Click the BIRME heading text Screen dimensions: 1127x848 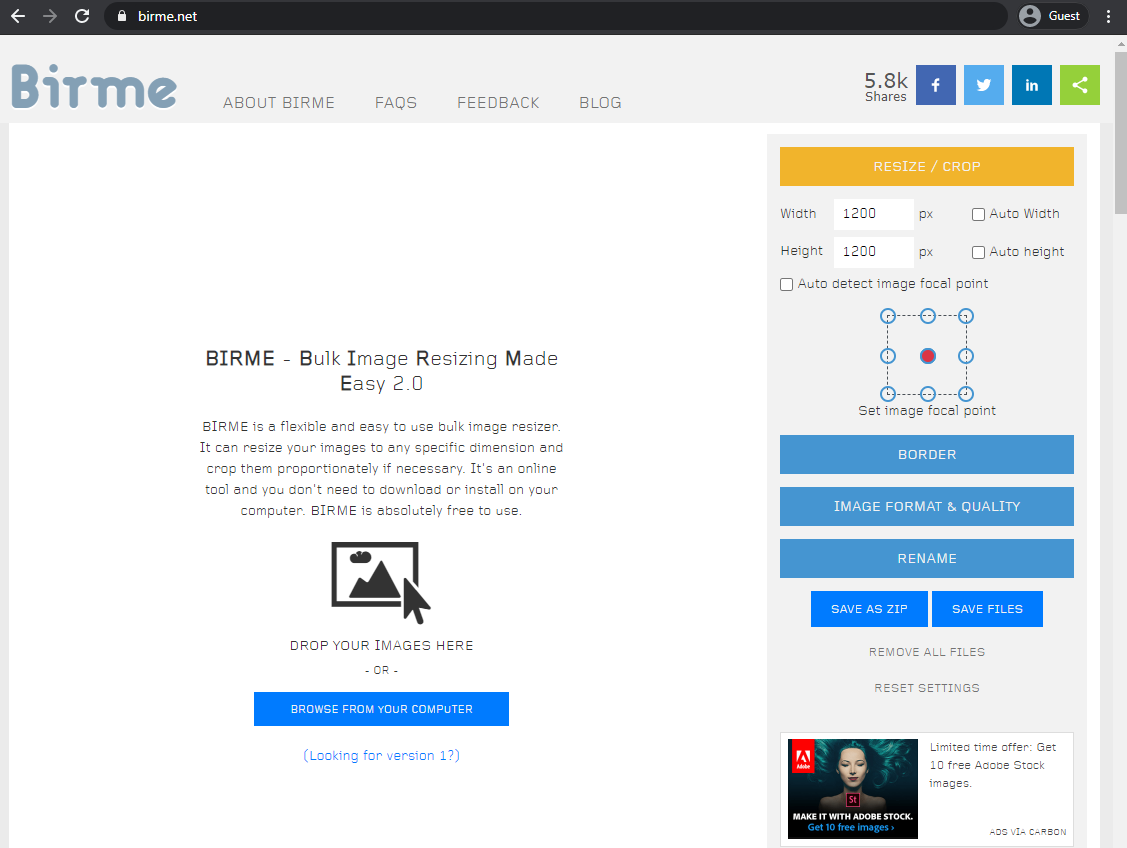pyautogui.click(x=381, y=371)
